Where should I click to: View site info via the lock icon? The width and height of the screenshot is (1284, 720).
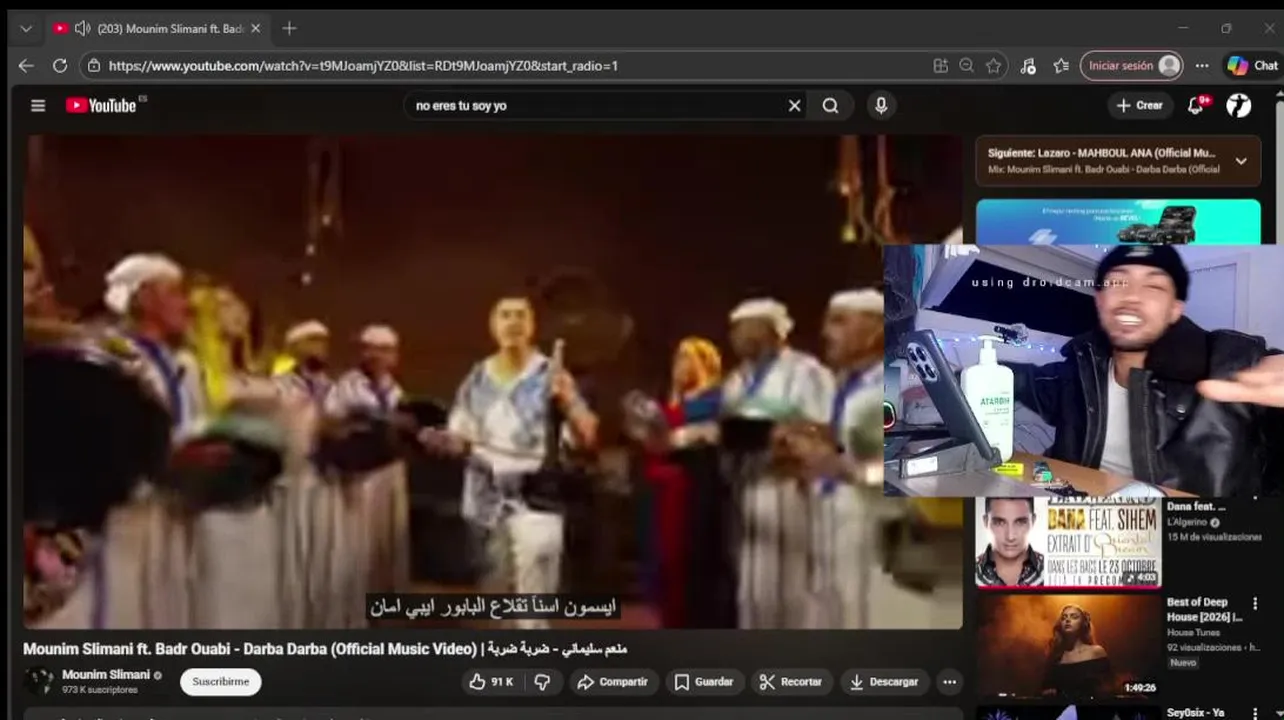coord(94,65)
